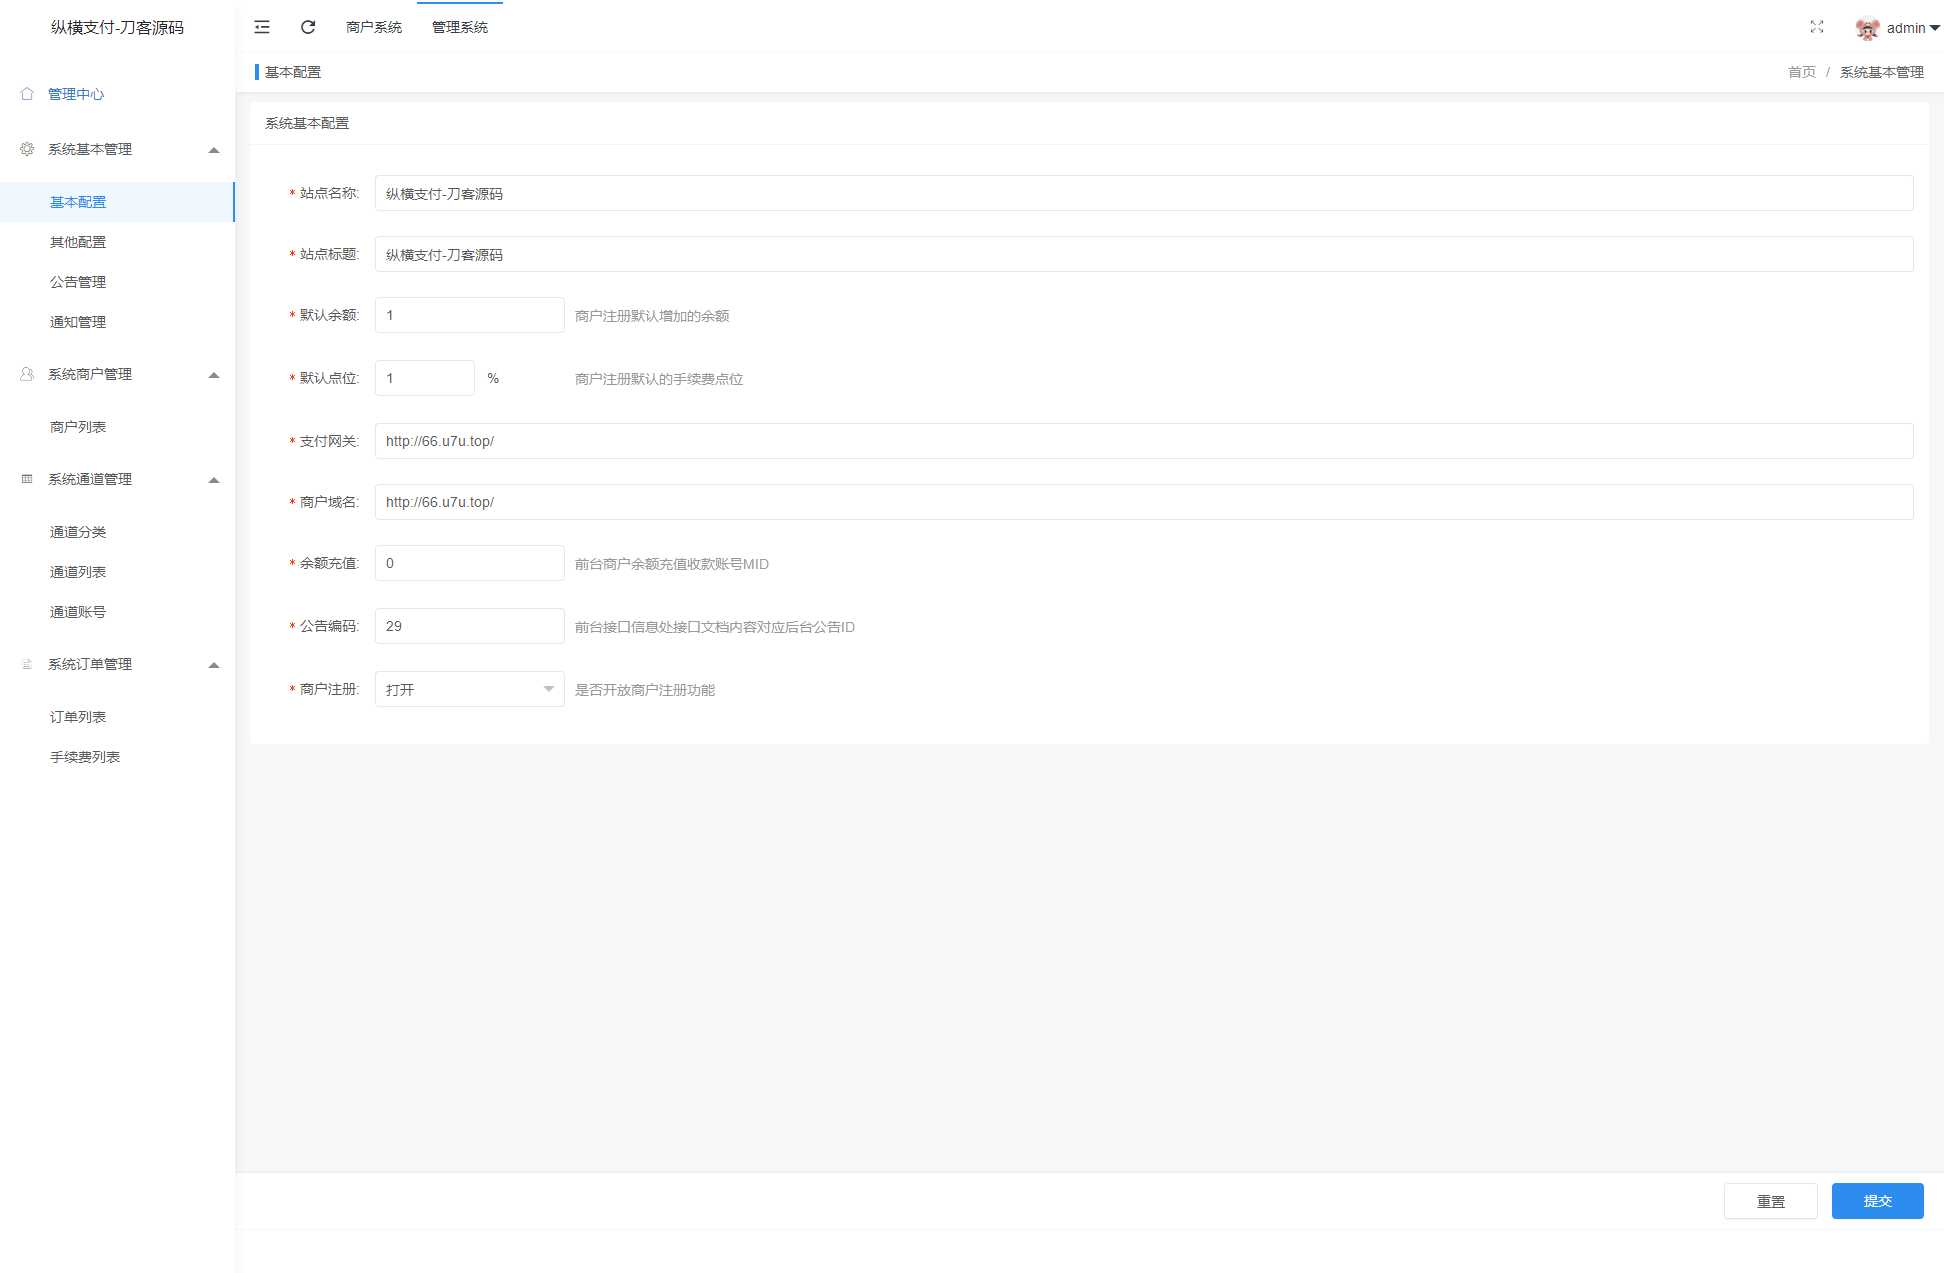Click the home icon beside 管理中心
1944x1273 pixels.
click(x=27, y=94)
